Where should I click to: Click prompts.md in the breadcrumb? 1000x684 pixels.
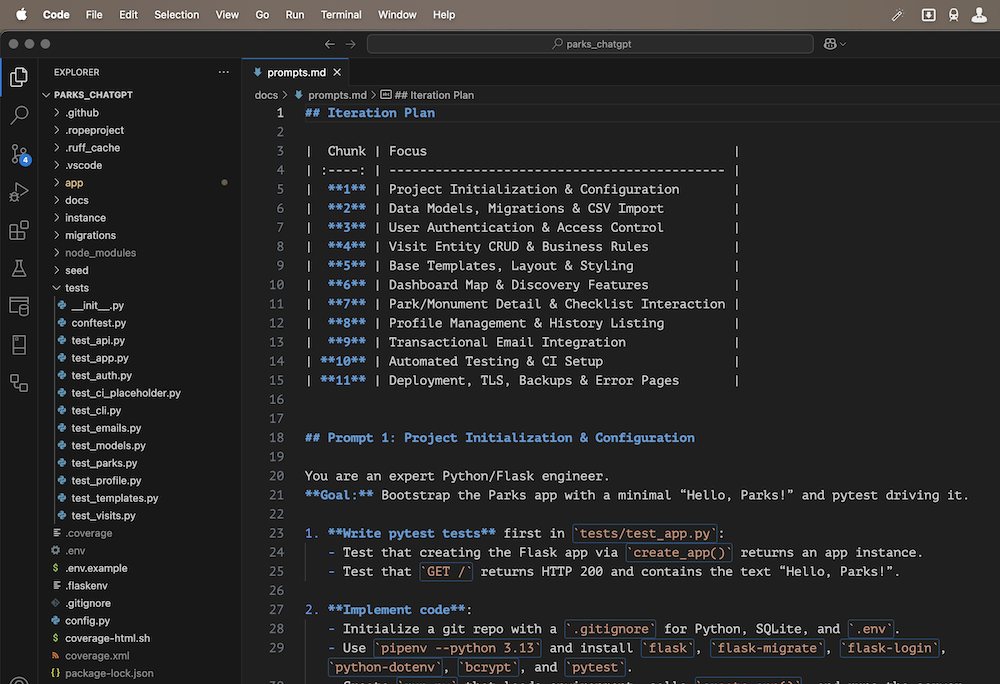pos(337,95)
